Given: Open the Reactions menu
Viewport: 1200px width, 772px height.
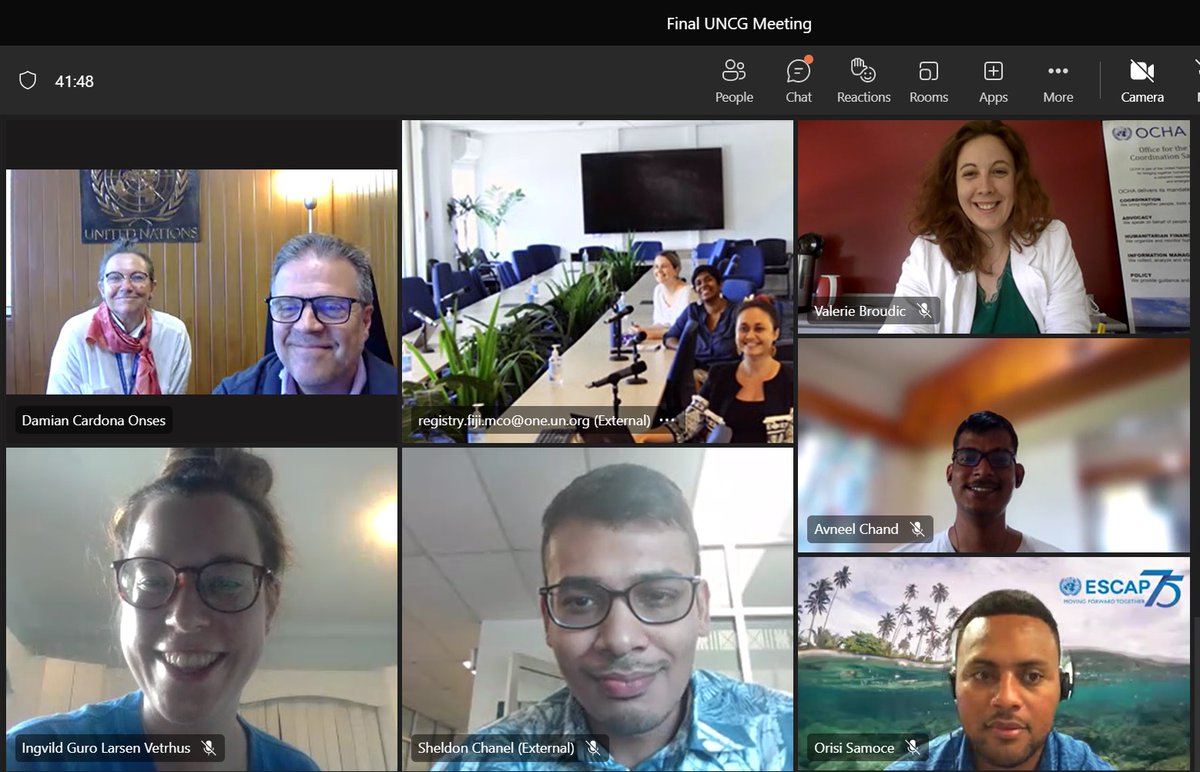Looking at the screenshot, I should (864, 81).
